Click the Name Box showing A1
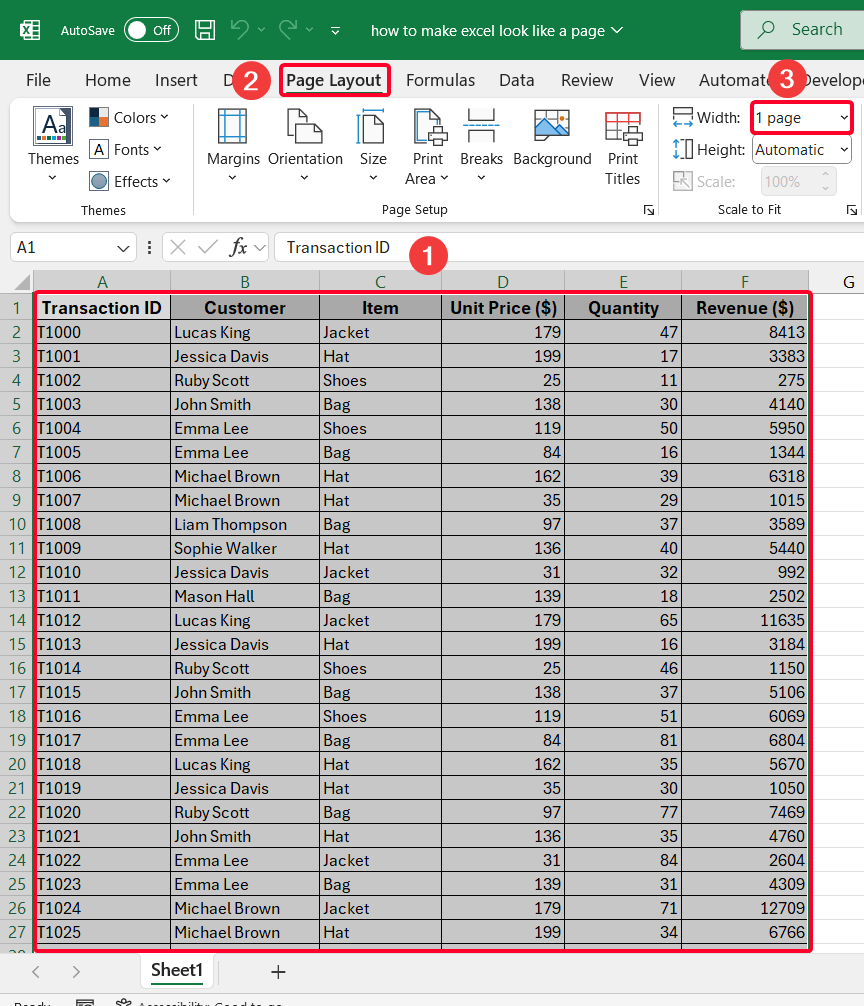 point(64,247)
